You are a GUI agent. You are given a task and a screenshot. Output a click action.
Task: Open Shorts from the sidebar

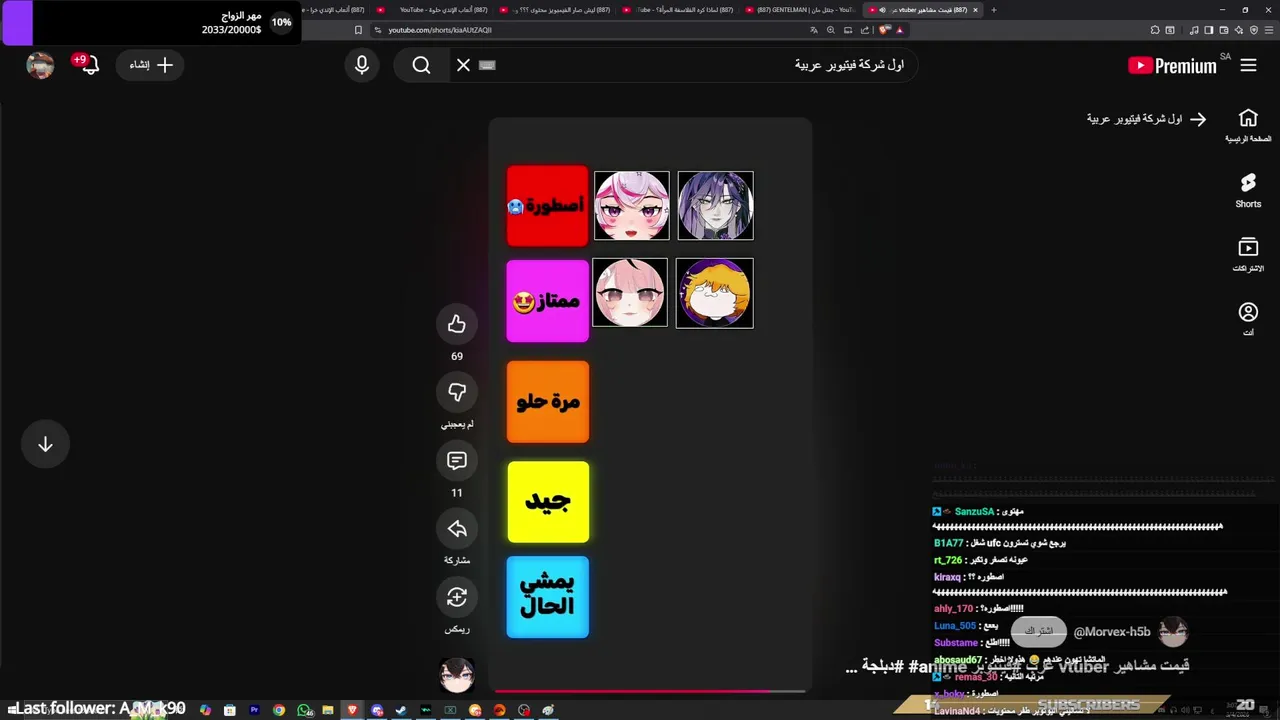coord(1248,190)
